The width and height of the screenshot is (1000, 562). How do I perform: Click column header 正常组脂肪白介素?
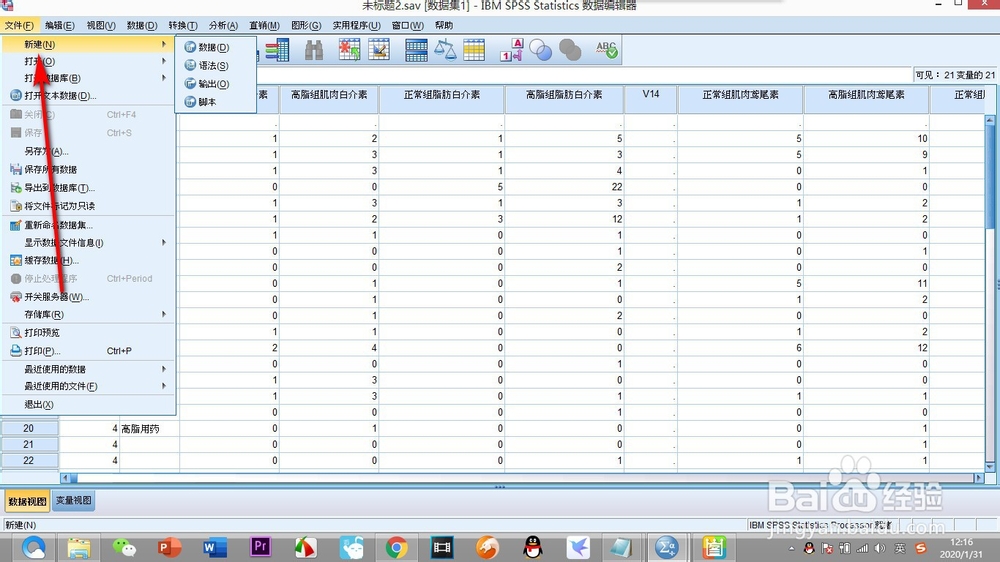[441, 99]
